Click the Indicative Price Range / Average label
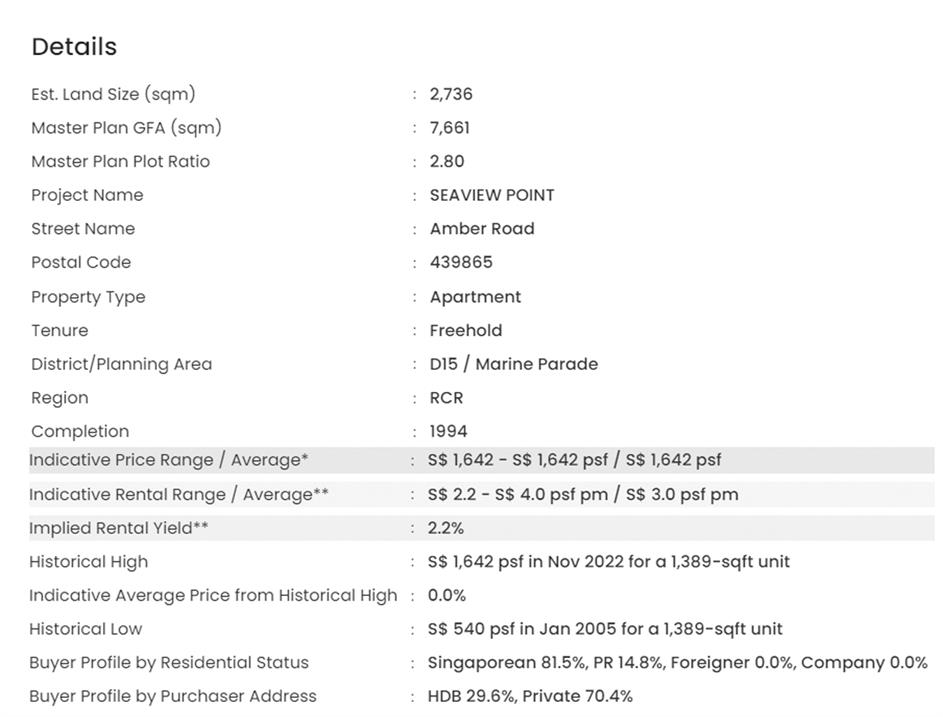The height and width of the screenshot is (717, 943). [x=169, y=460]
